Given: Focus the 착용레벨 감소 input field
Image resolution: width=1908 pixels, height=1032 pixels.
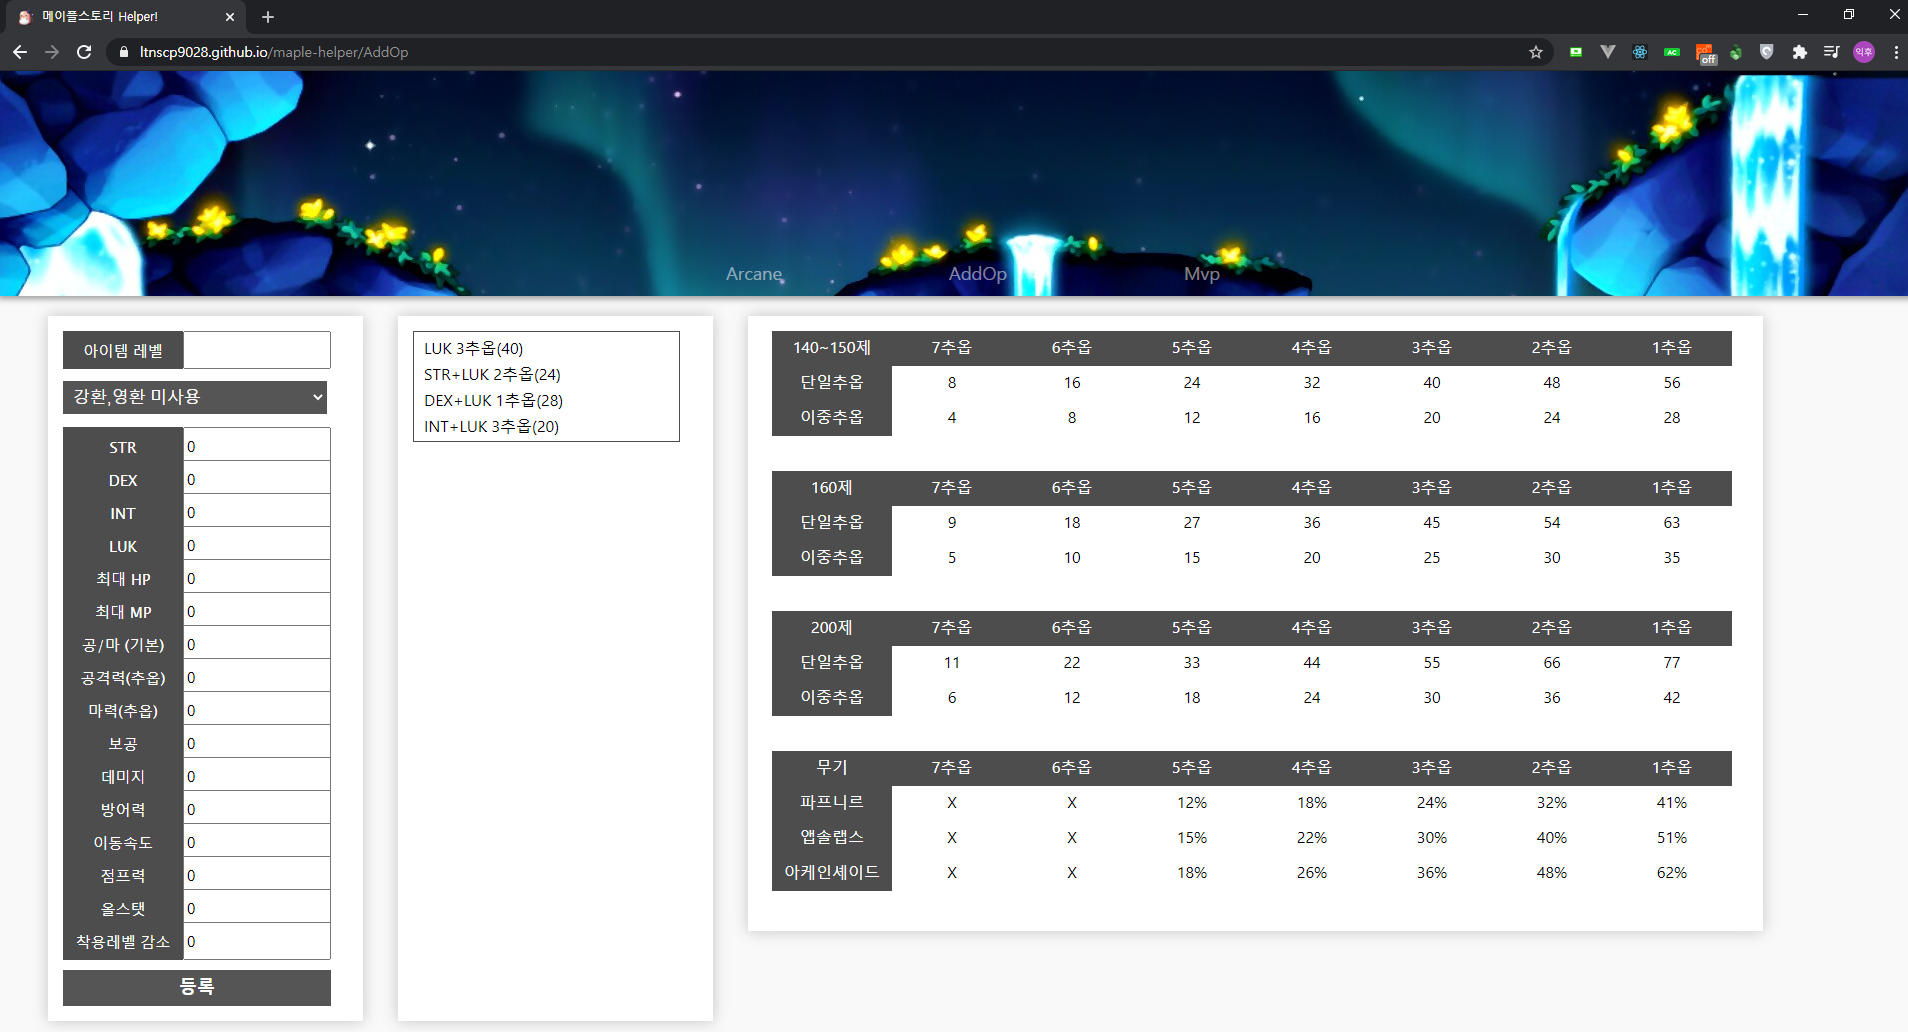Looking at the screenshot, I should click(x=257, y=942).
